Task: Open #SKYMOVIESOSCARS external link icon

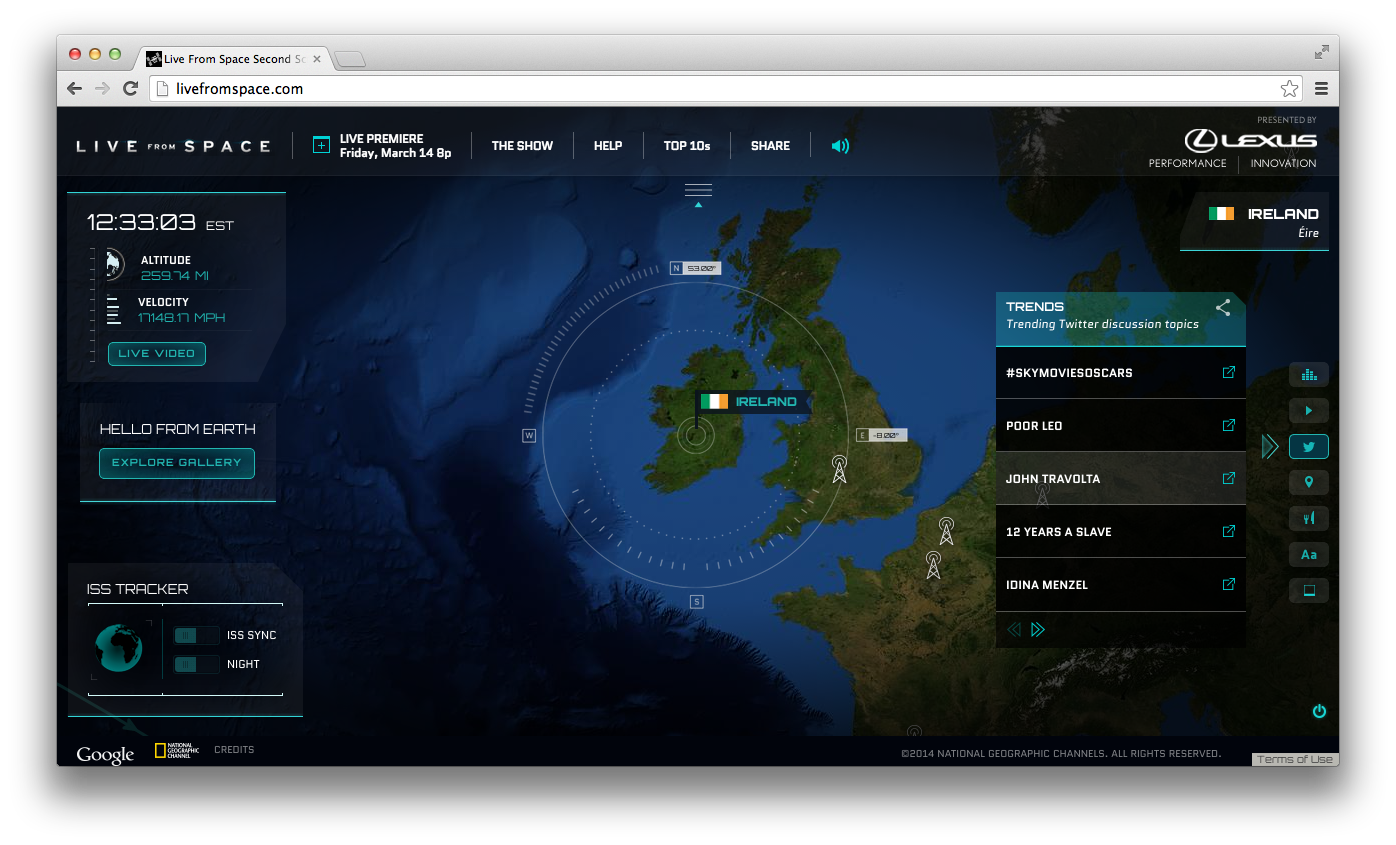Action: point(1228,372)
